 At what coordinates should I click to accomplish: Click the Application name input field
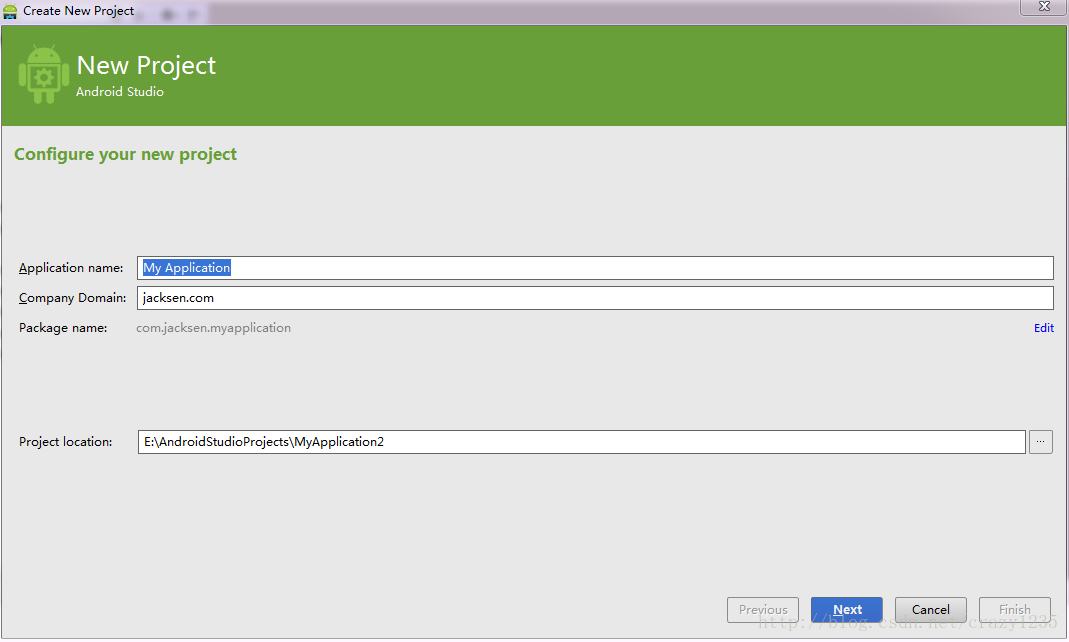pos(595,268)
